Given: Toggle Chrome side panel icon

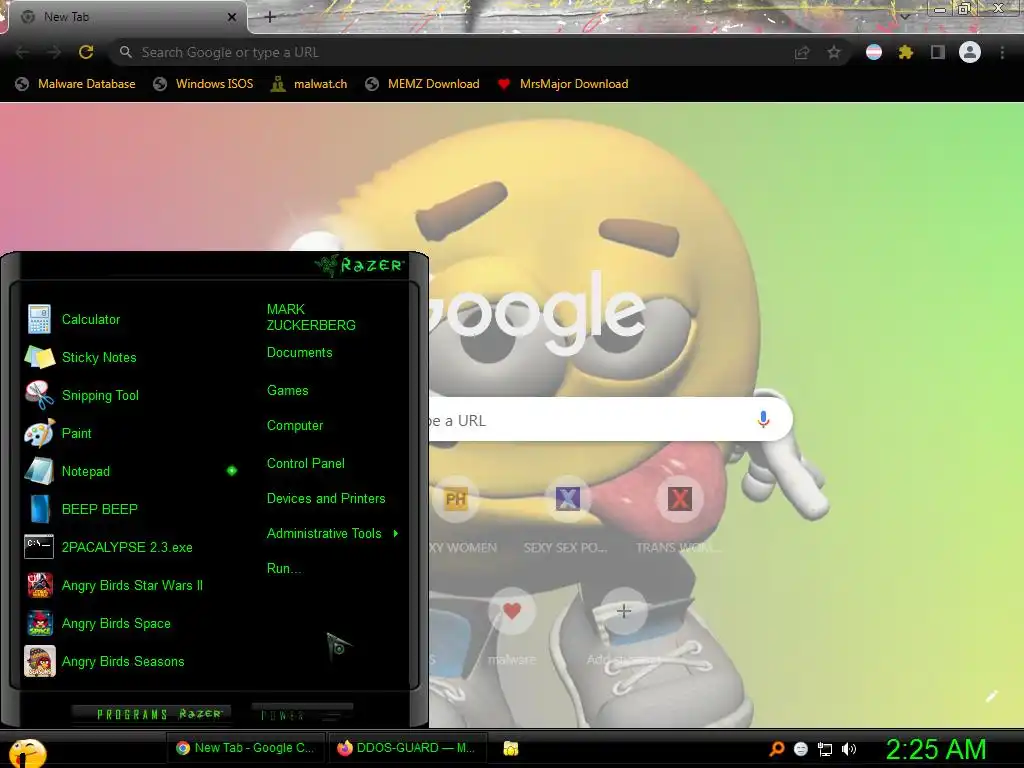Looking at the screenshot, I should [x=938, y=52].
